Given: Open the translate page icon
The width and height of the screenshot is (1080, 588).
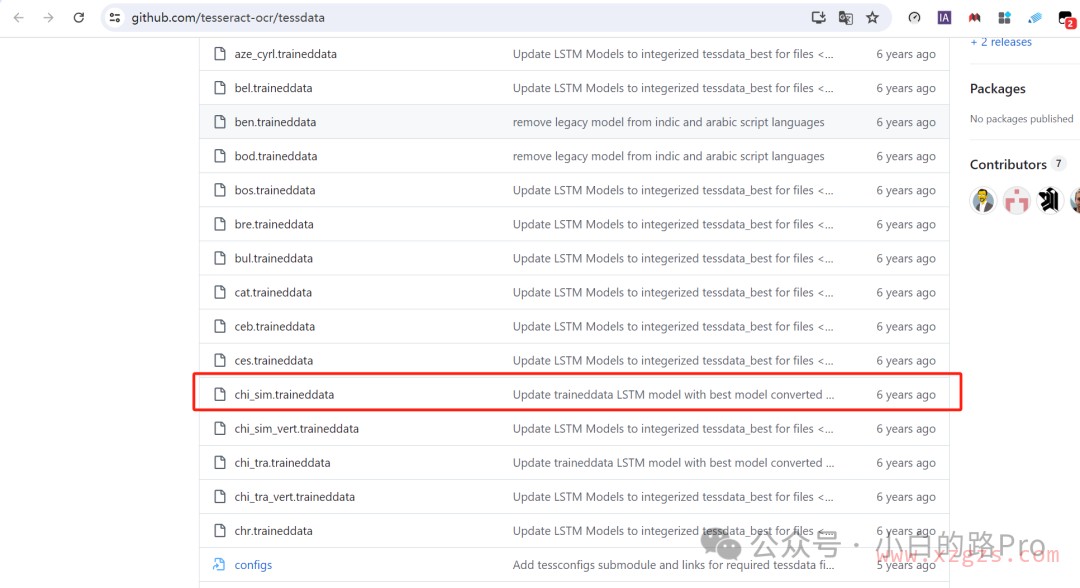Looking at the screenshot, I should pos(846,18).
